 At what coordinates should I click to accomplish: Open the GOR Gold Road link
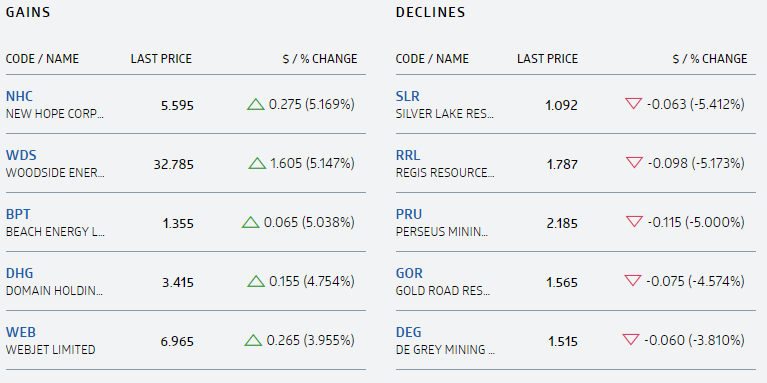click(x=409, y=273)
